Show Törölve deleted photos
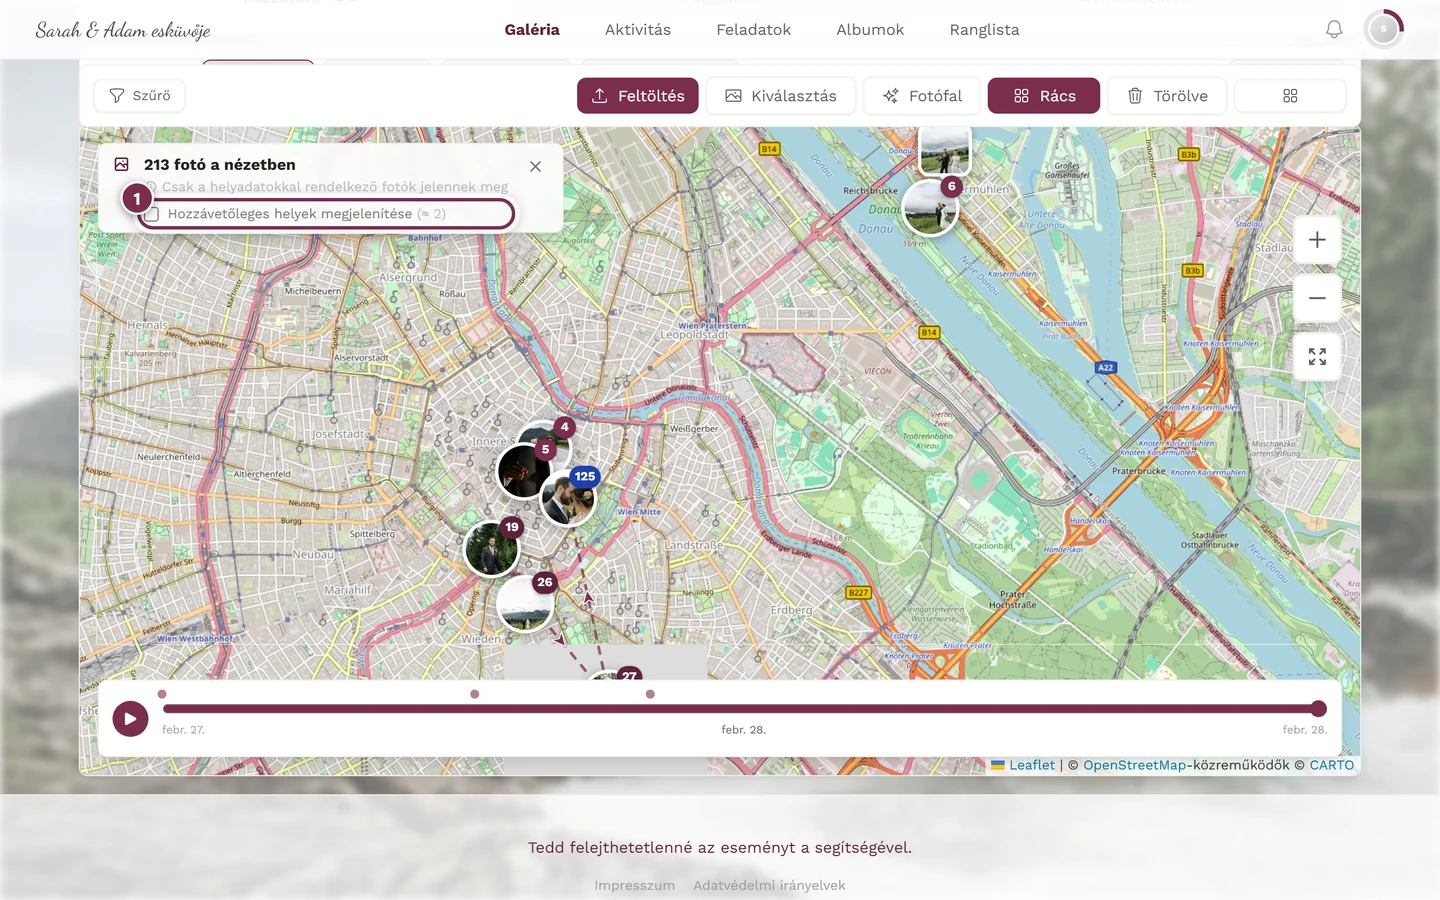Viewport: 1440px width, 900px height. click(x=1167, y=96)
